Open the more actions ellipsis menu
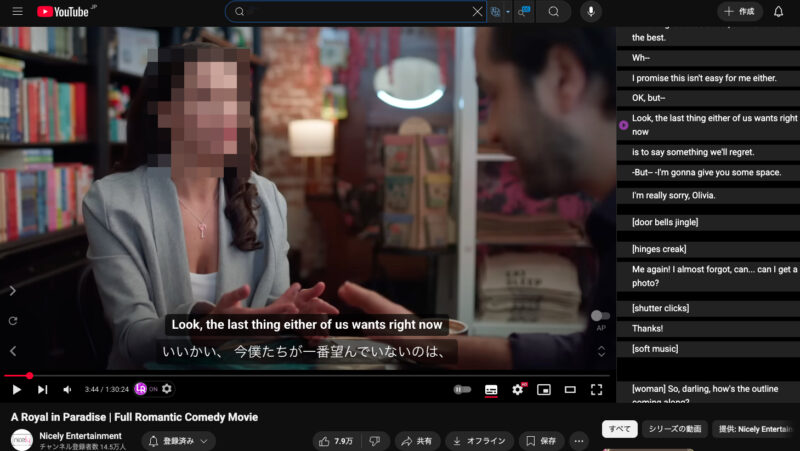Viewport: 800px width, 451px height. (x=579, y=441)
